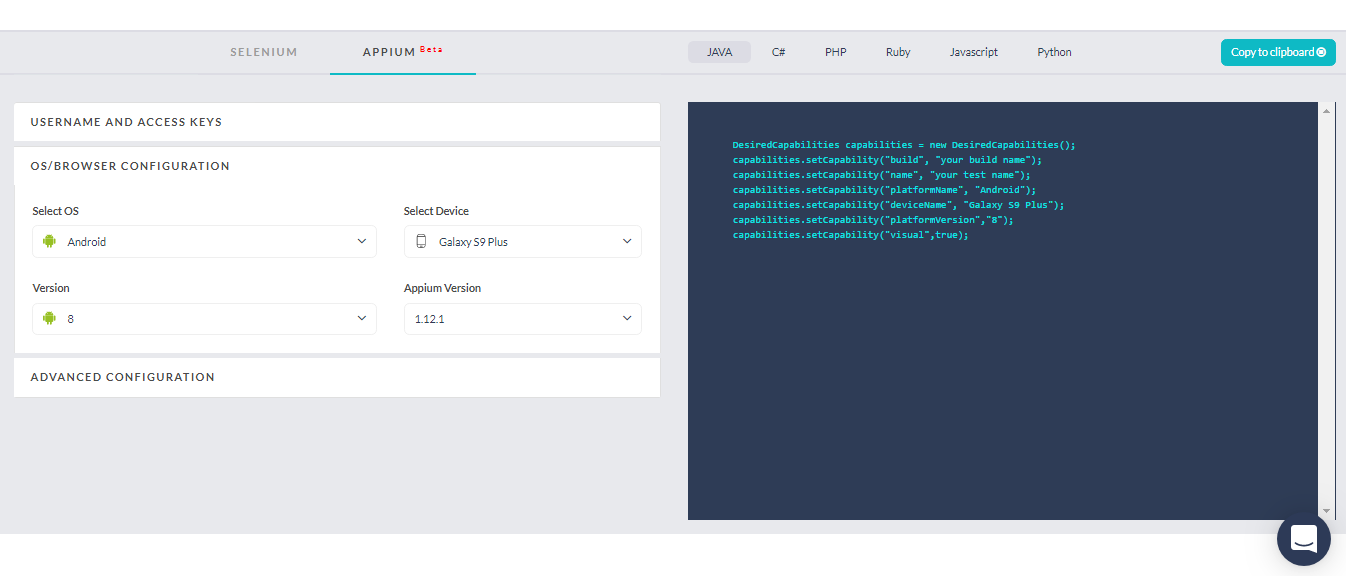Select the JAVA language tab
This screenshot has width=1346, height=576.
719,52
